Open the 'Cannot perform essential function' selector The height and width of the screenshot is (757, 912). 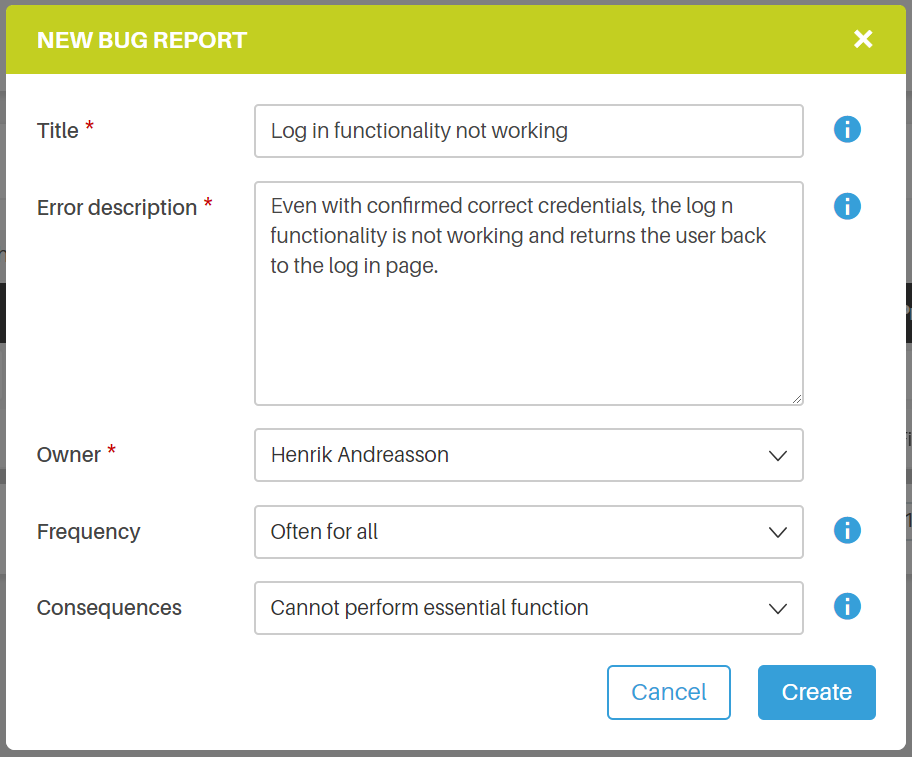[529, 608]
